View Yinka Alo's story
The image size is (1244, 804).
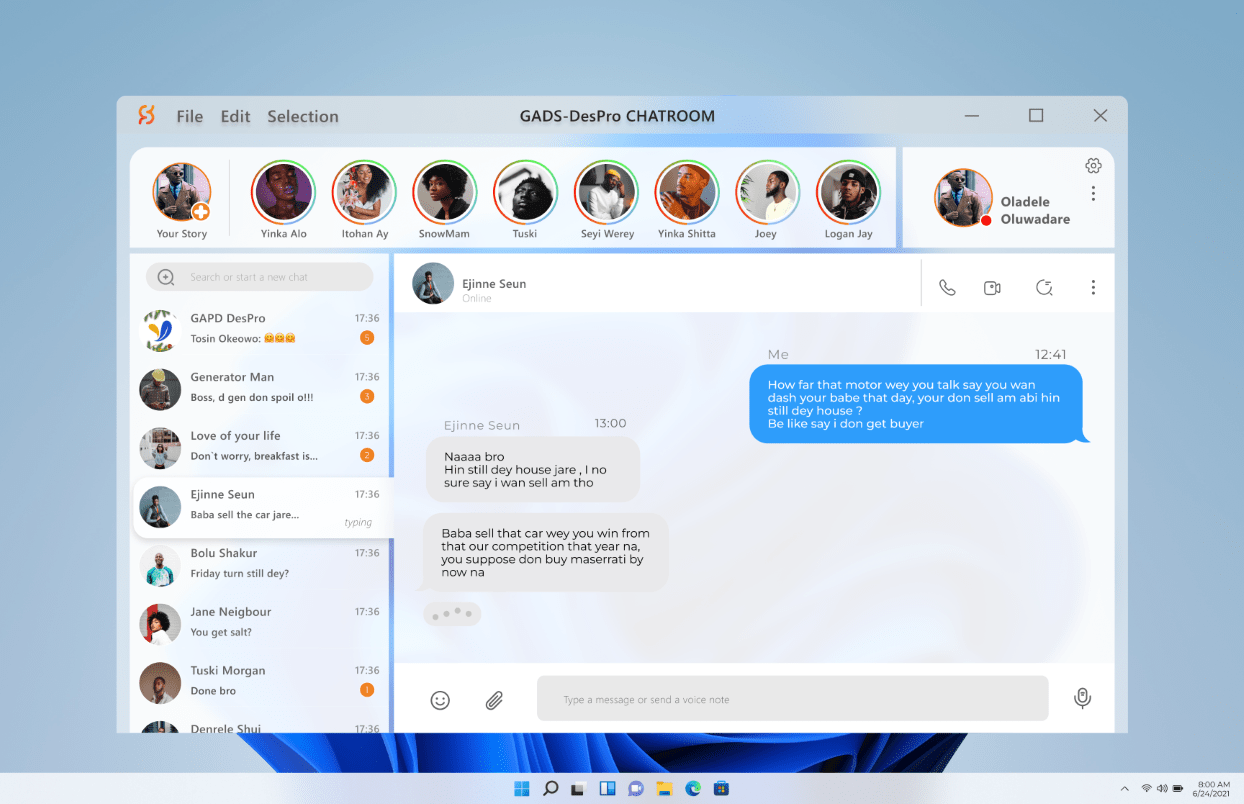(x=284, y=193)
